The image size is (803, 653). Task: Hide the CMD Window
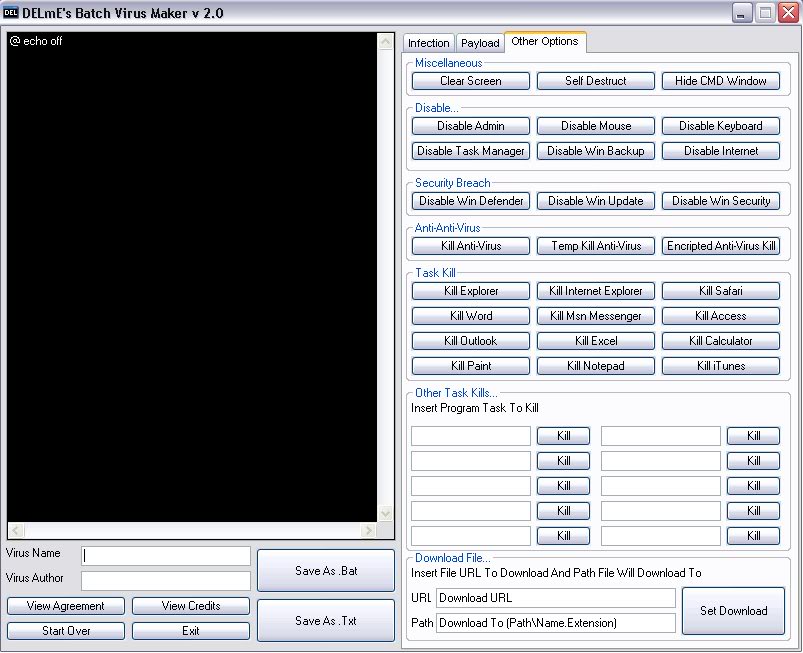(720, 80)
